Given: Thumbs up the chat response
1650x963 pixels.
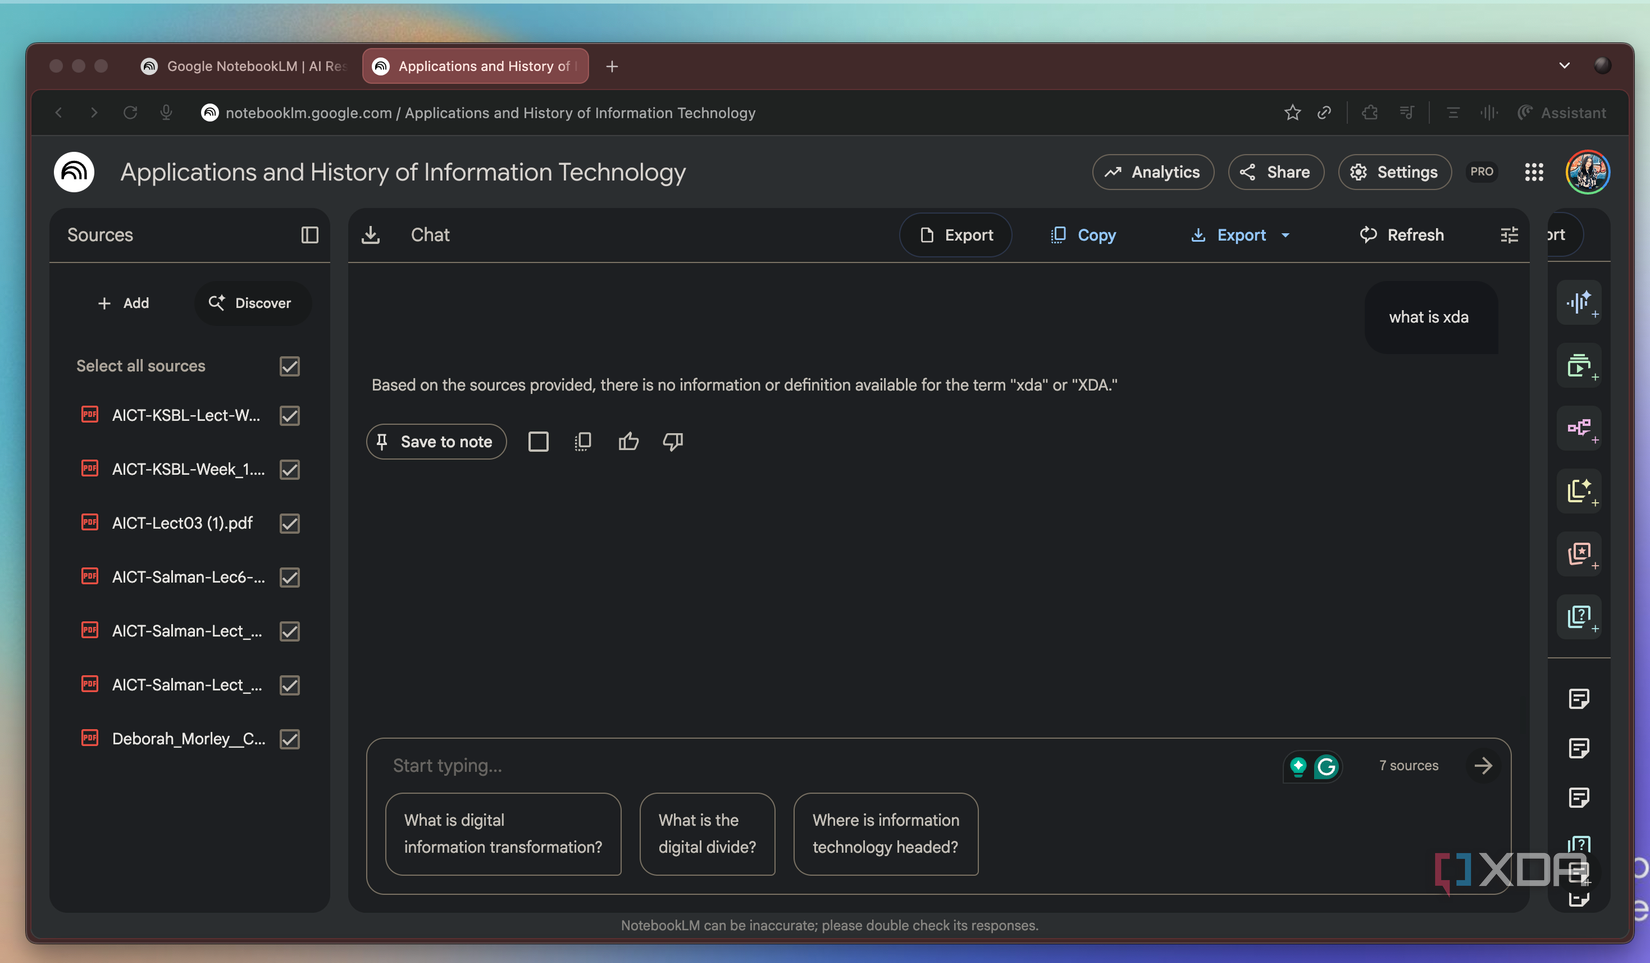Looking at the screenshot, I should (628, 441).
